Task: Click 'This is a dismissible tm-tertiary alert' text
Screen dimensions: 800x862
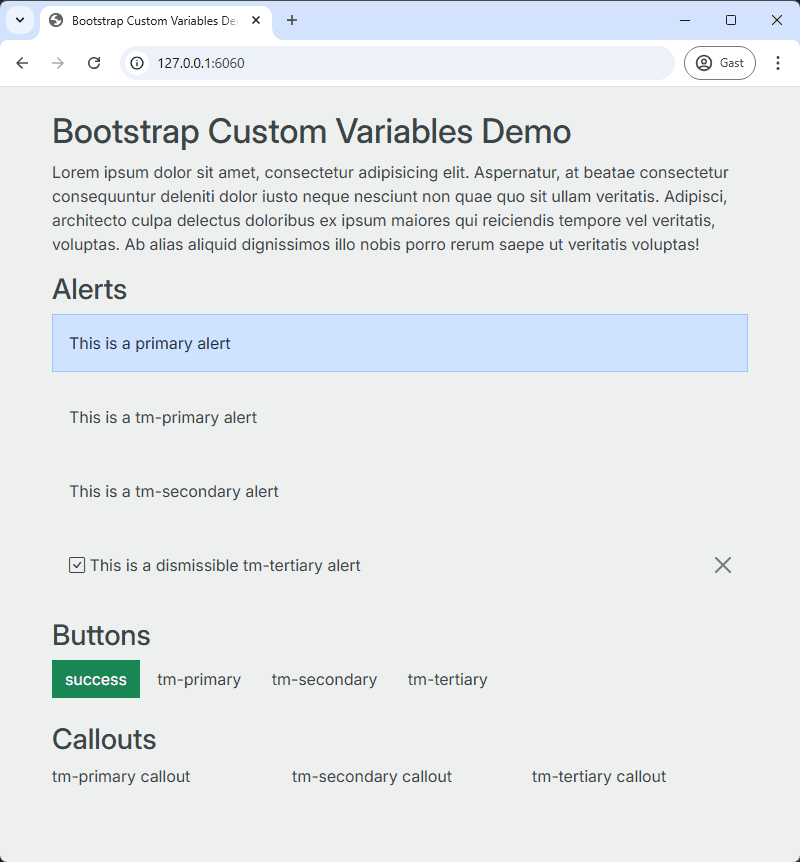Action: [225, 566]
